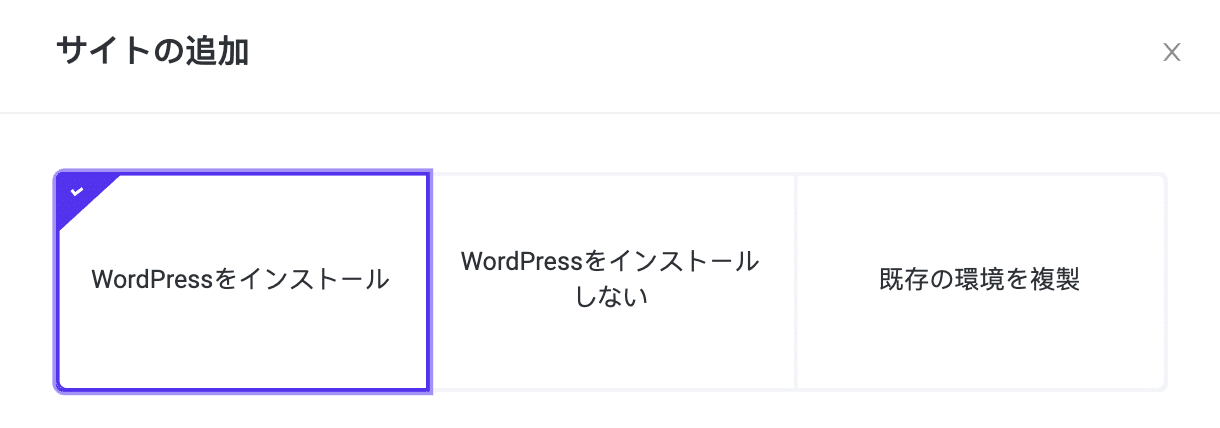The width and height of the screenshot is (1220, 428).
Task: Click the サイトの追加 dialog title
Action: (152, 51)
